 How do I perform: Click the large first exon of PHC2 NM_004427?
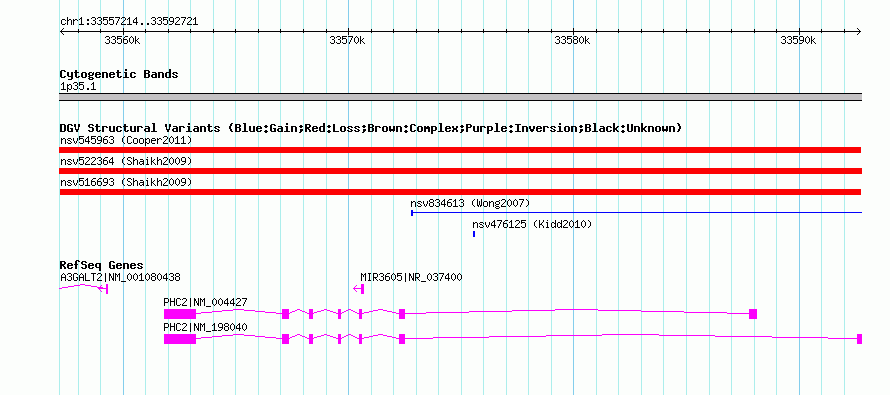coord(180,314)
